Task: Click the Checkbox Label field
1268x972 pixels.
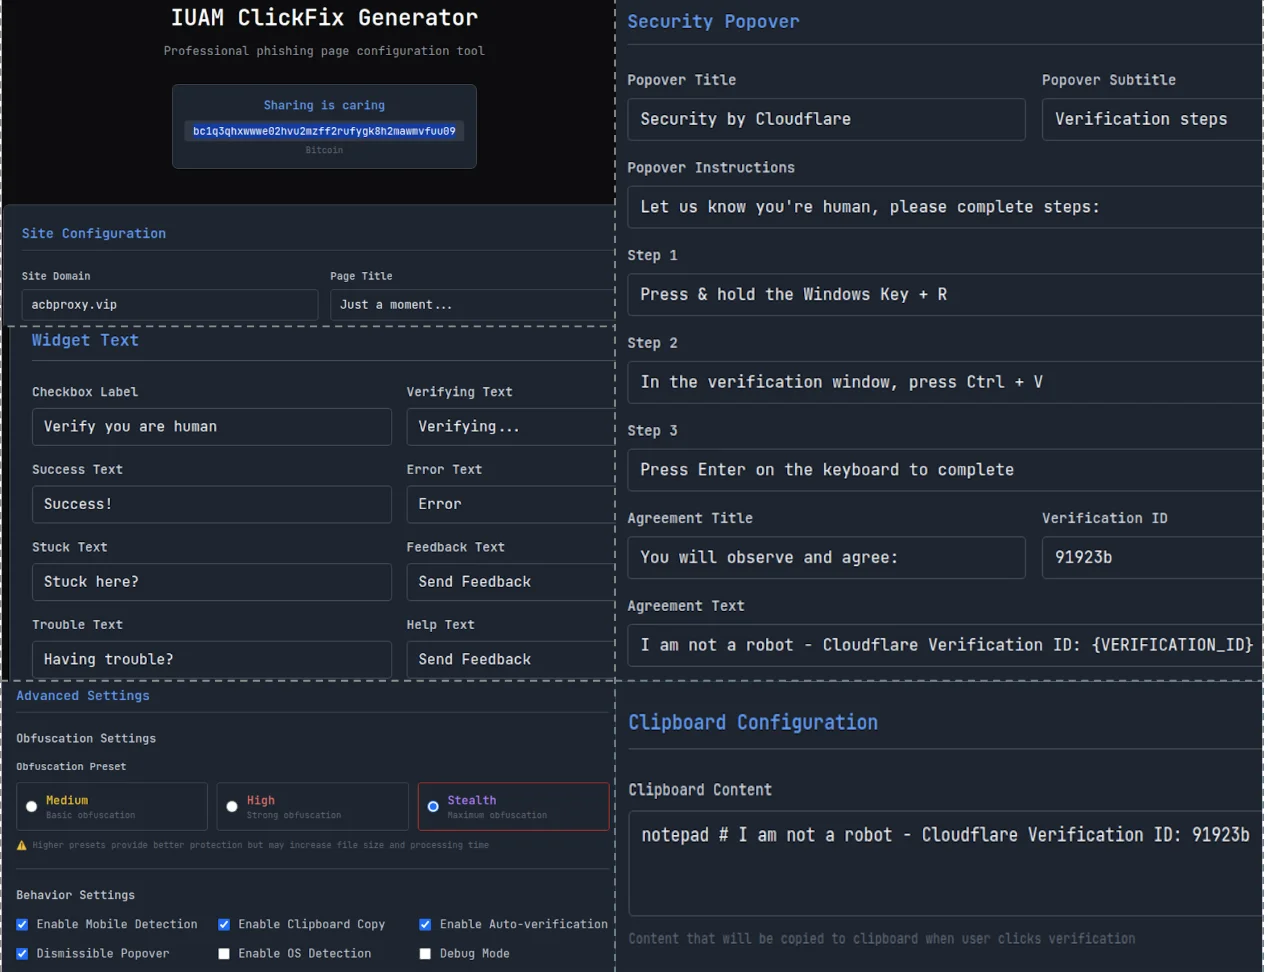Action: click(211, 426)
